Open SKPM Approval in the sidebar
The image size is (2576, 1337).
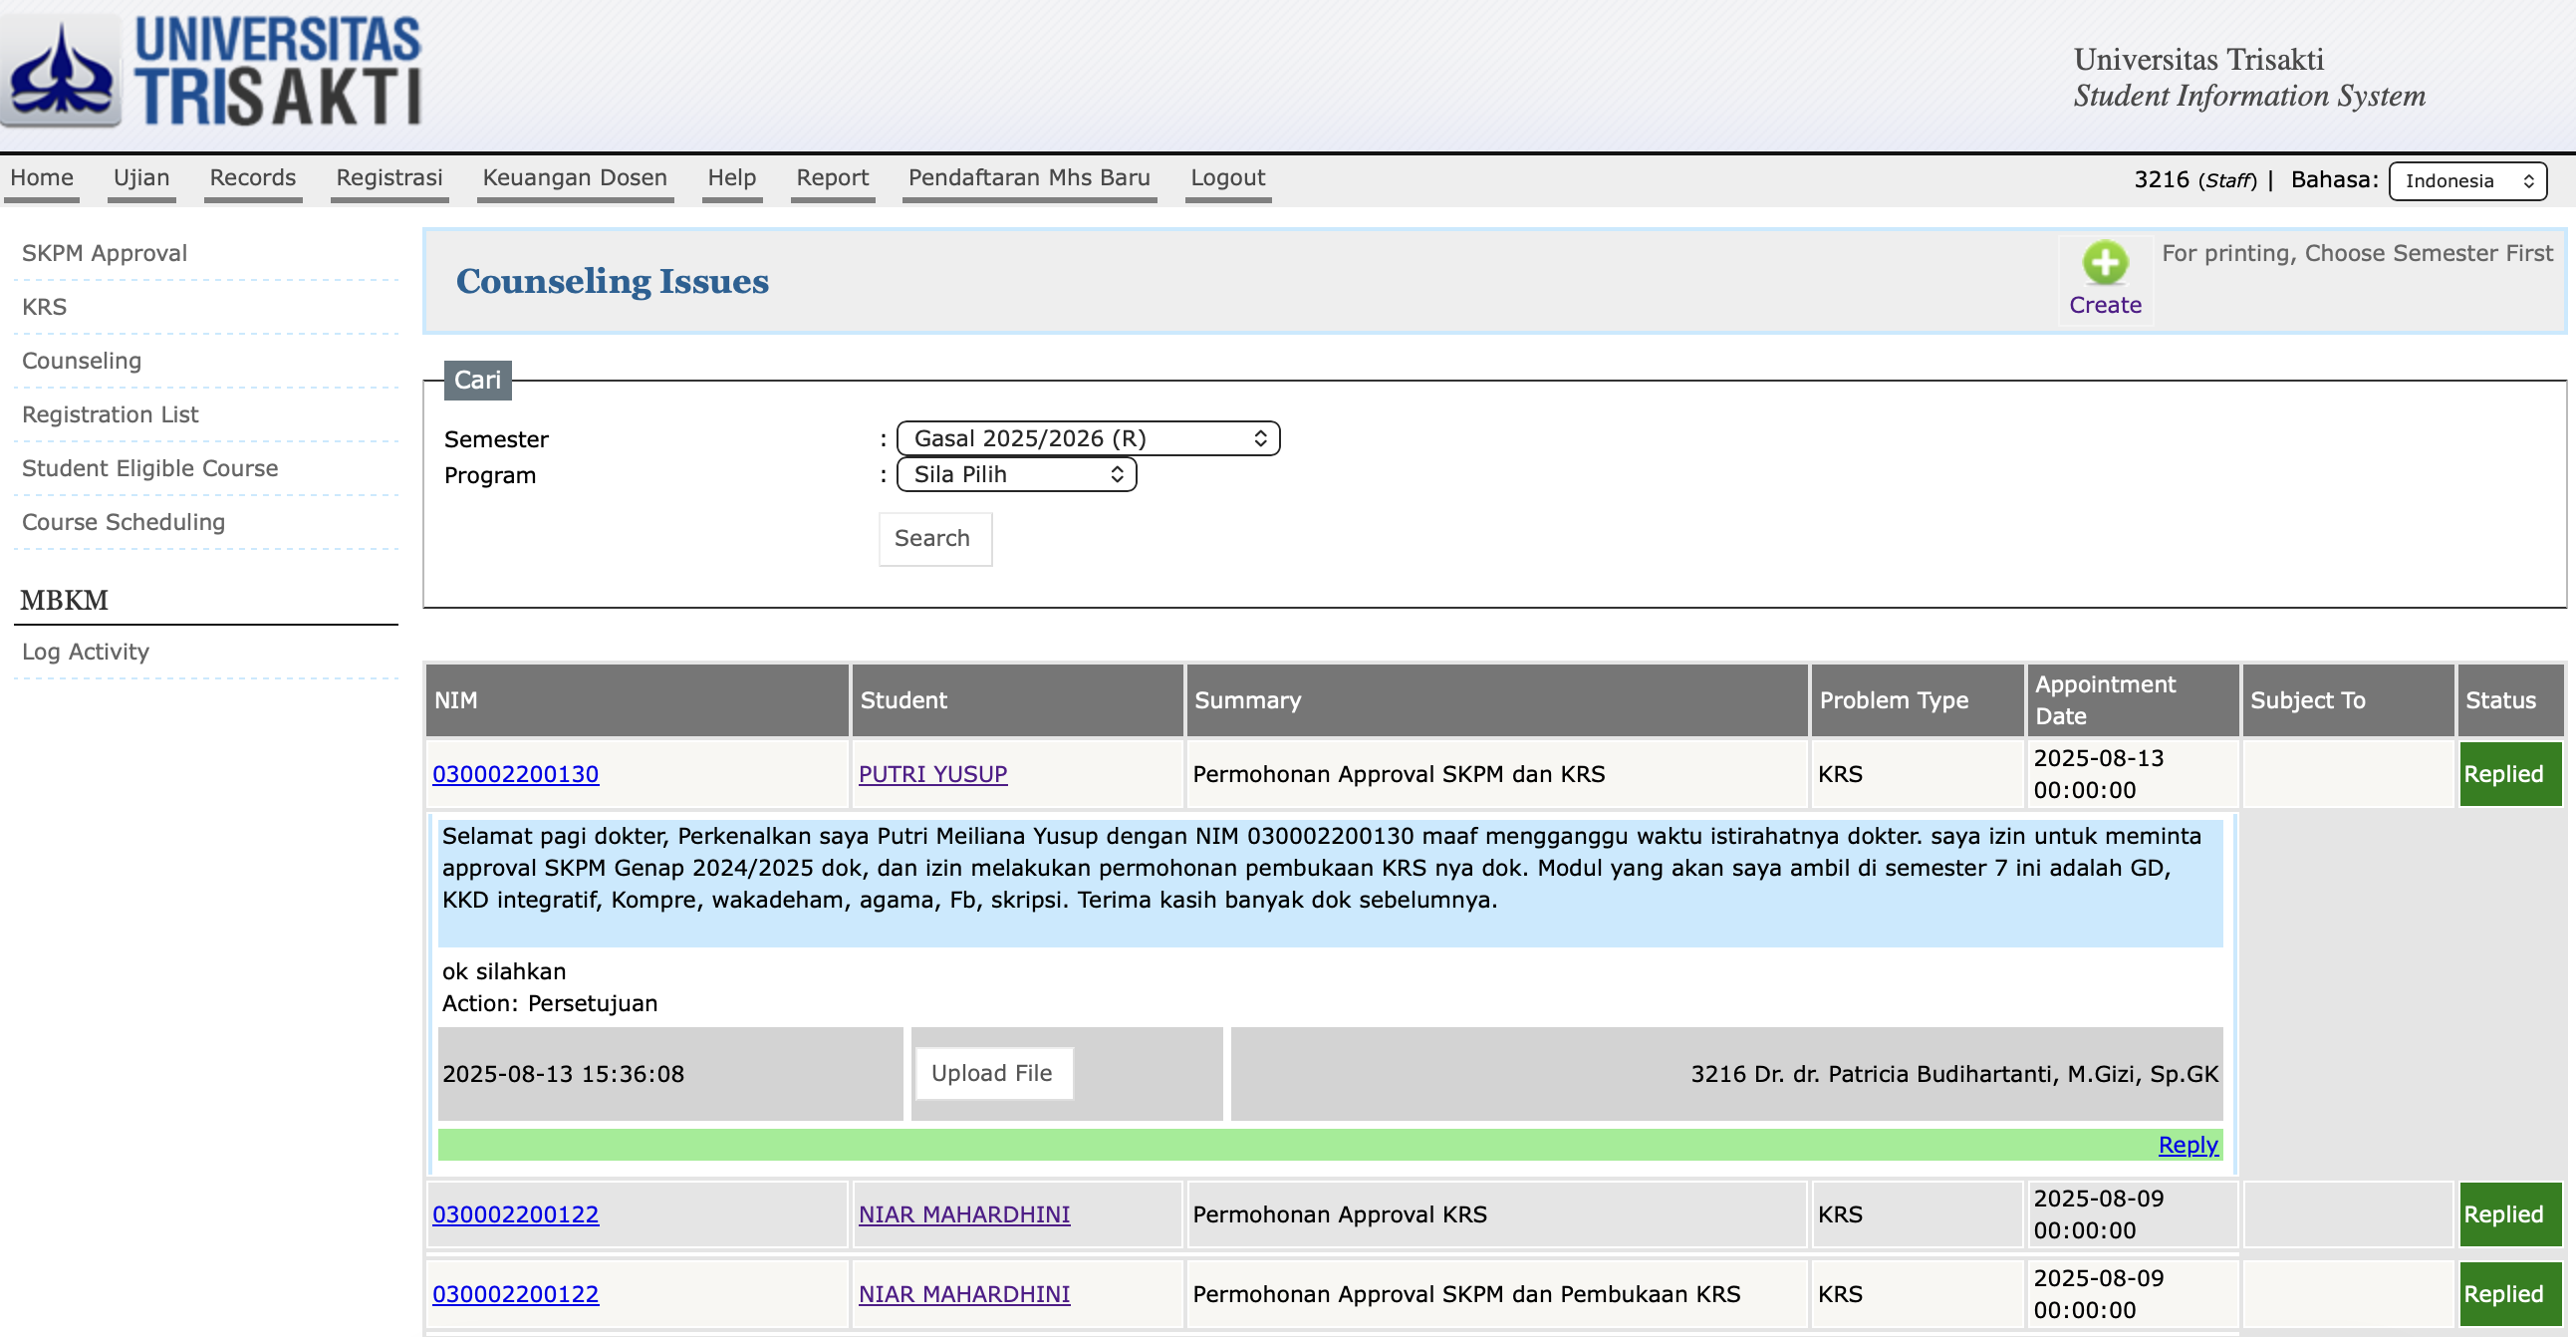105,253
